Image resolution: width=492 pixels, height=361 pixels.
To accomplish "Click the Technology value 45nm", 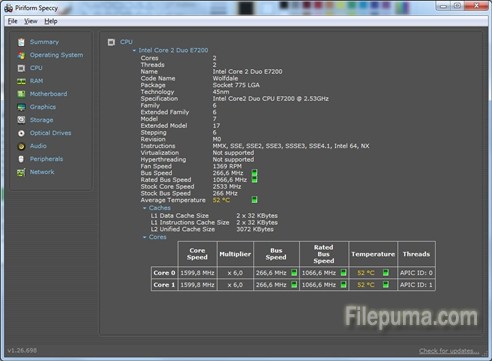I will coord(221,92).
